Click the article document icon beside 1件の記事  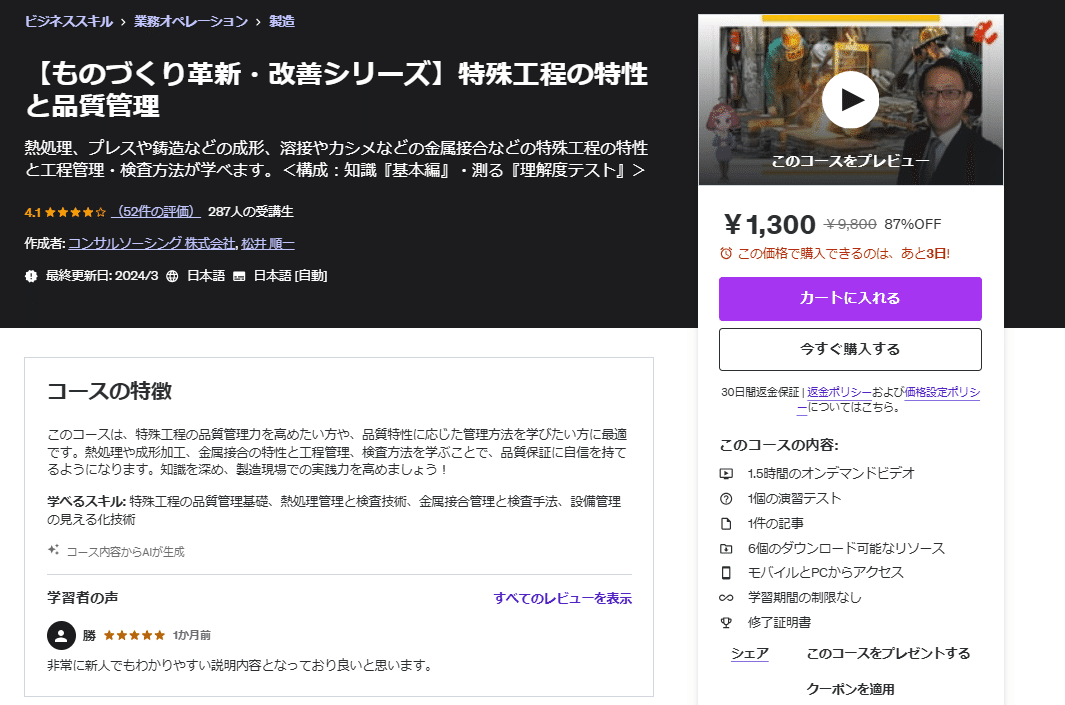click(725, 523)
